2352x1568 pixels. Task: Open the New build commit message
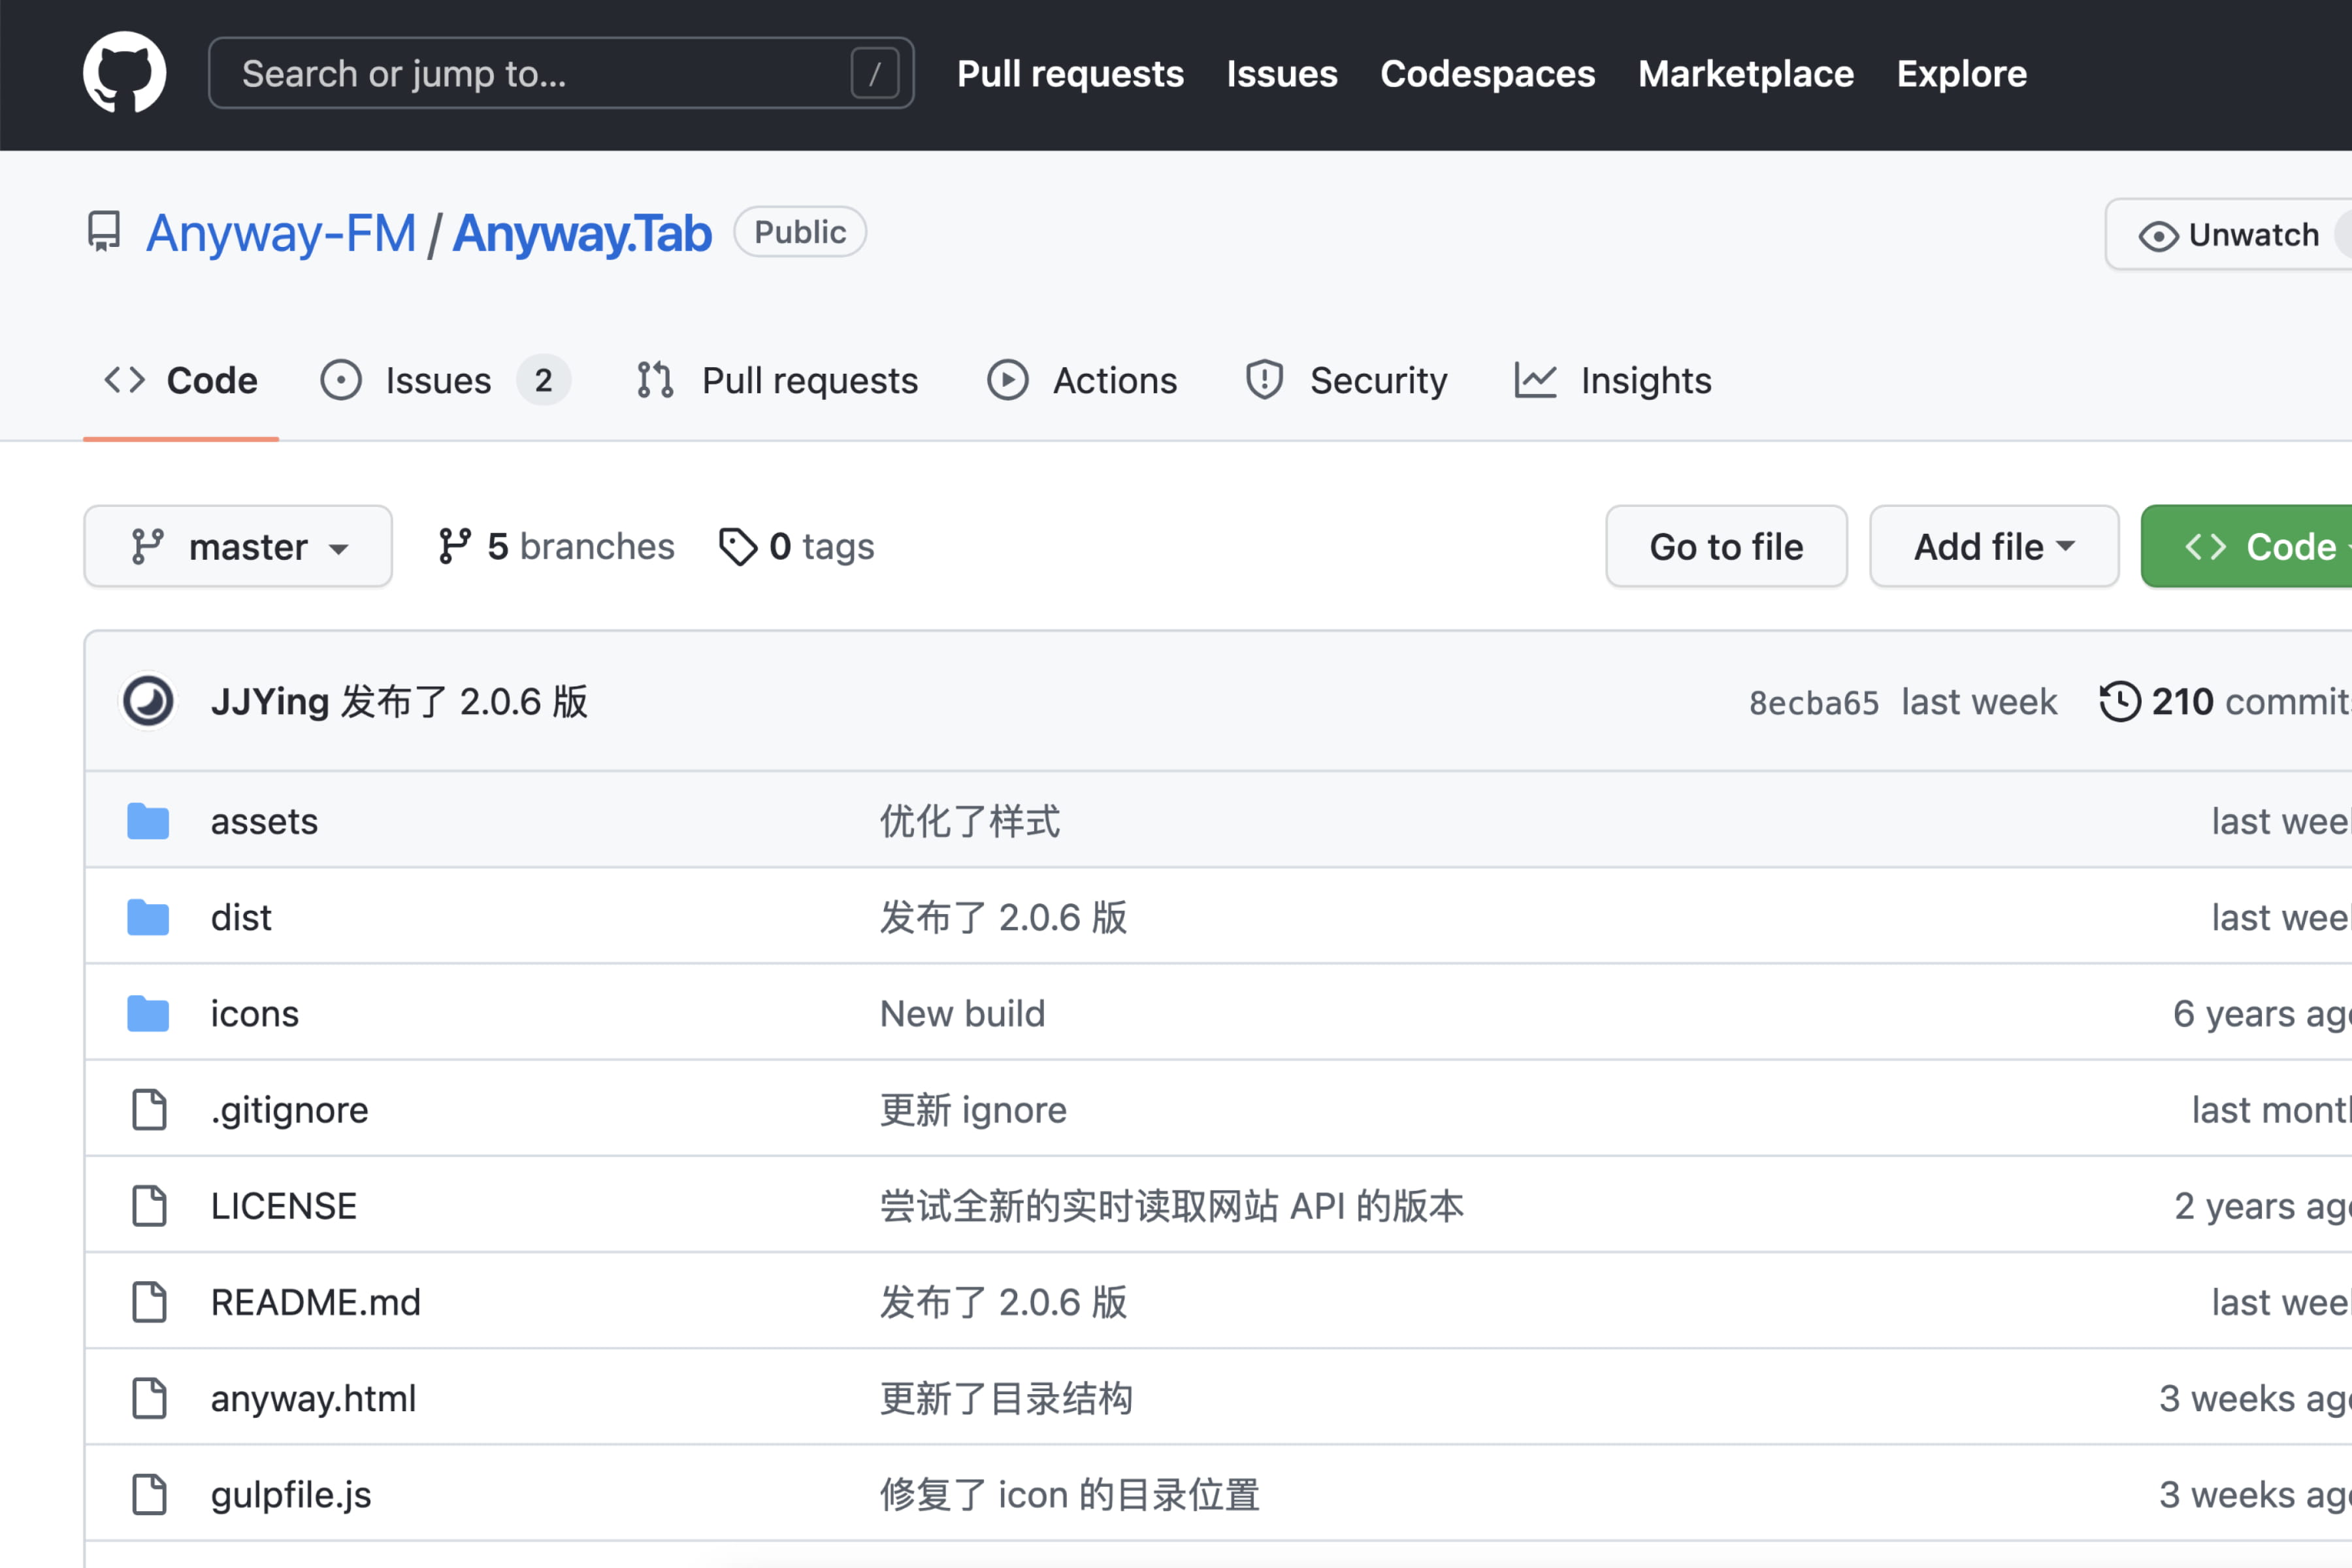pos(963,1013)
